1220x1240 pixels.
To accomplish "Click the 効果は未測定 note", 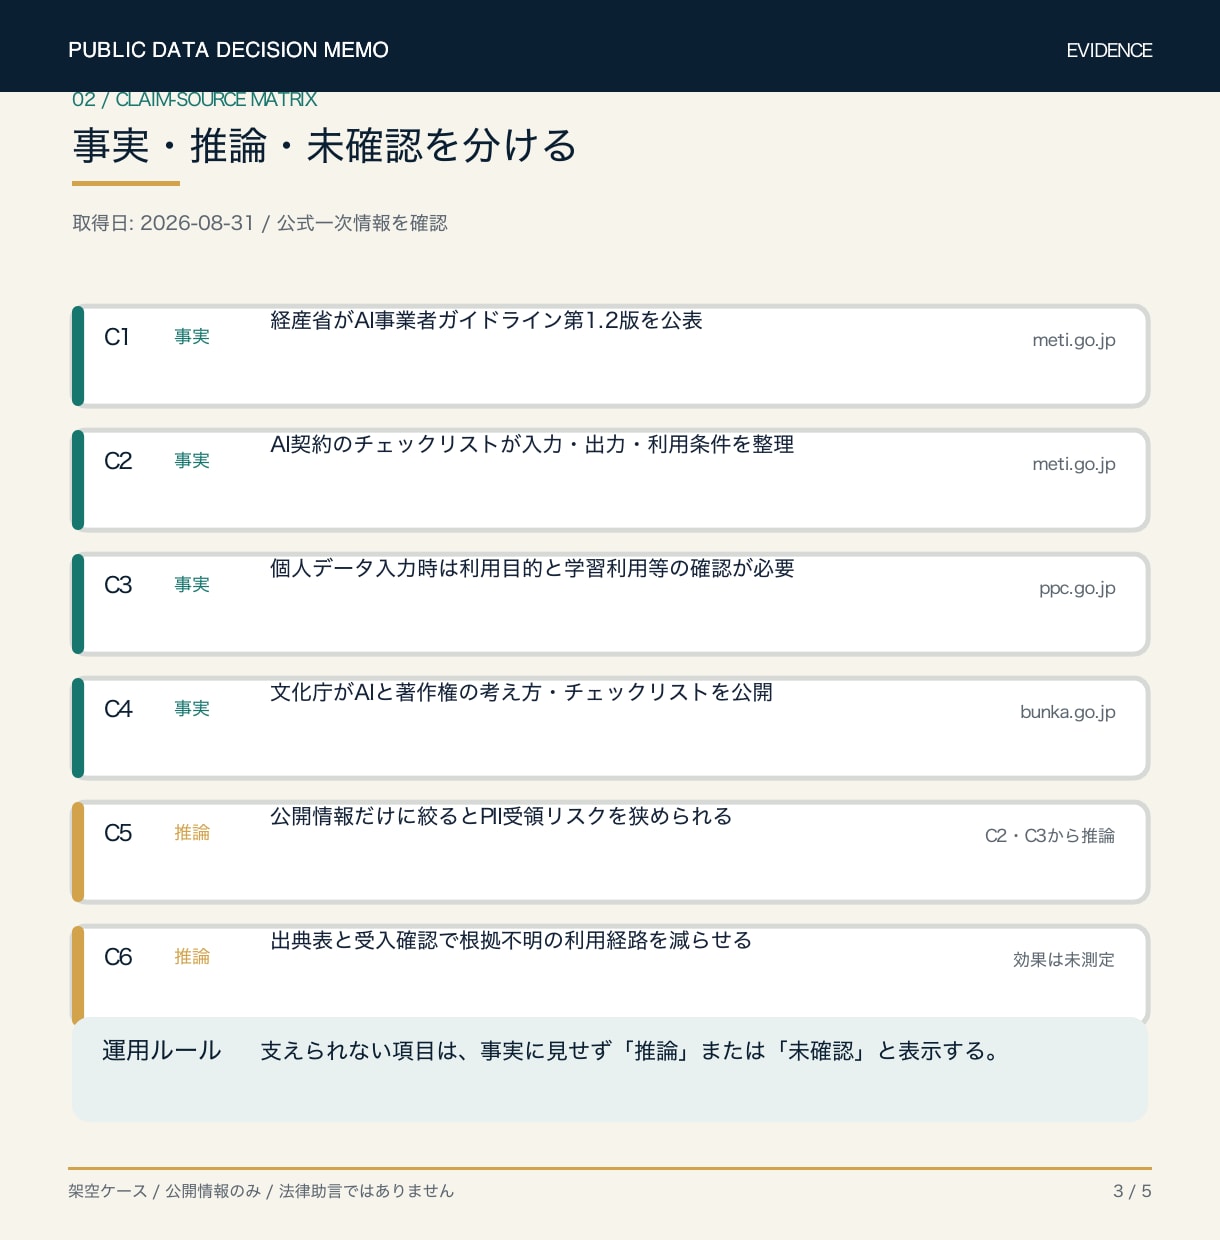I will [1064, 960].
